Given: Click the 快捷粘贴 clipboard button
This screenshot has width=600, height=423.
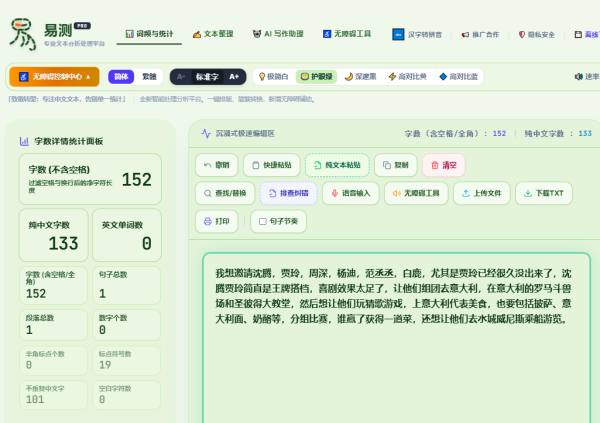Looking at the screenshot, I should click(272, 165).
